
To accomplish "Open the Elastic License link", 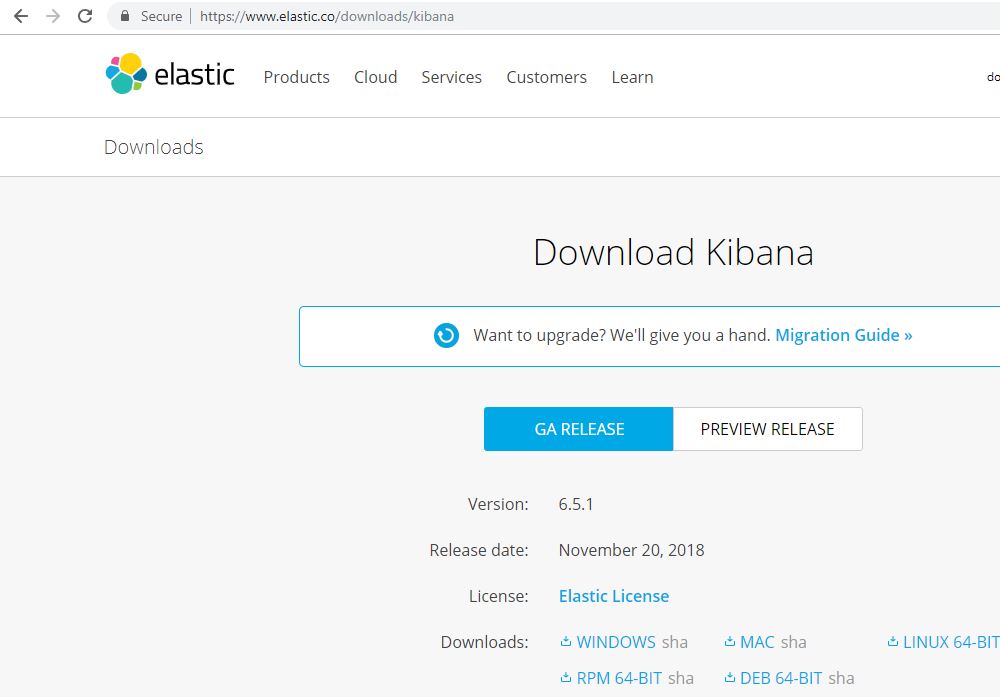I will [x=614, y=596].
